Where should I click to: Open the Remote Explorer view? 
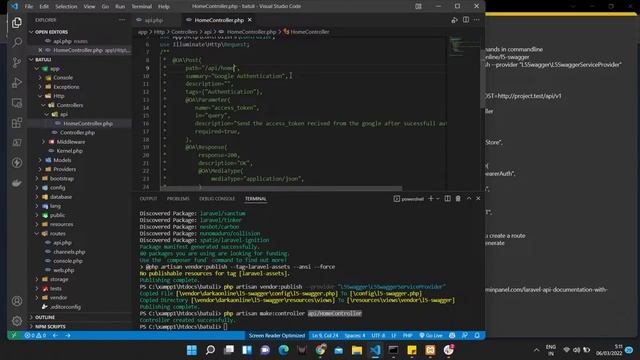point(17,103)
